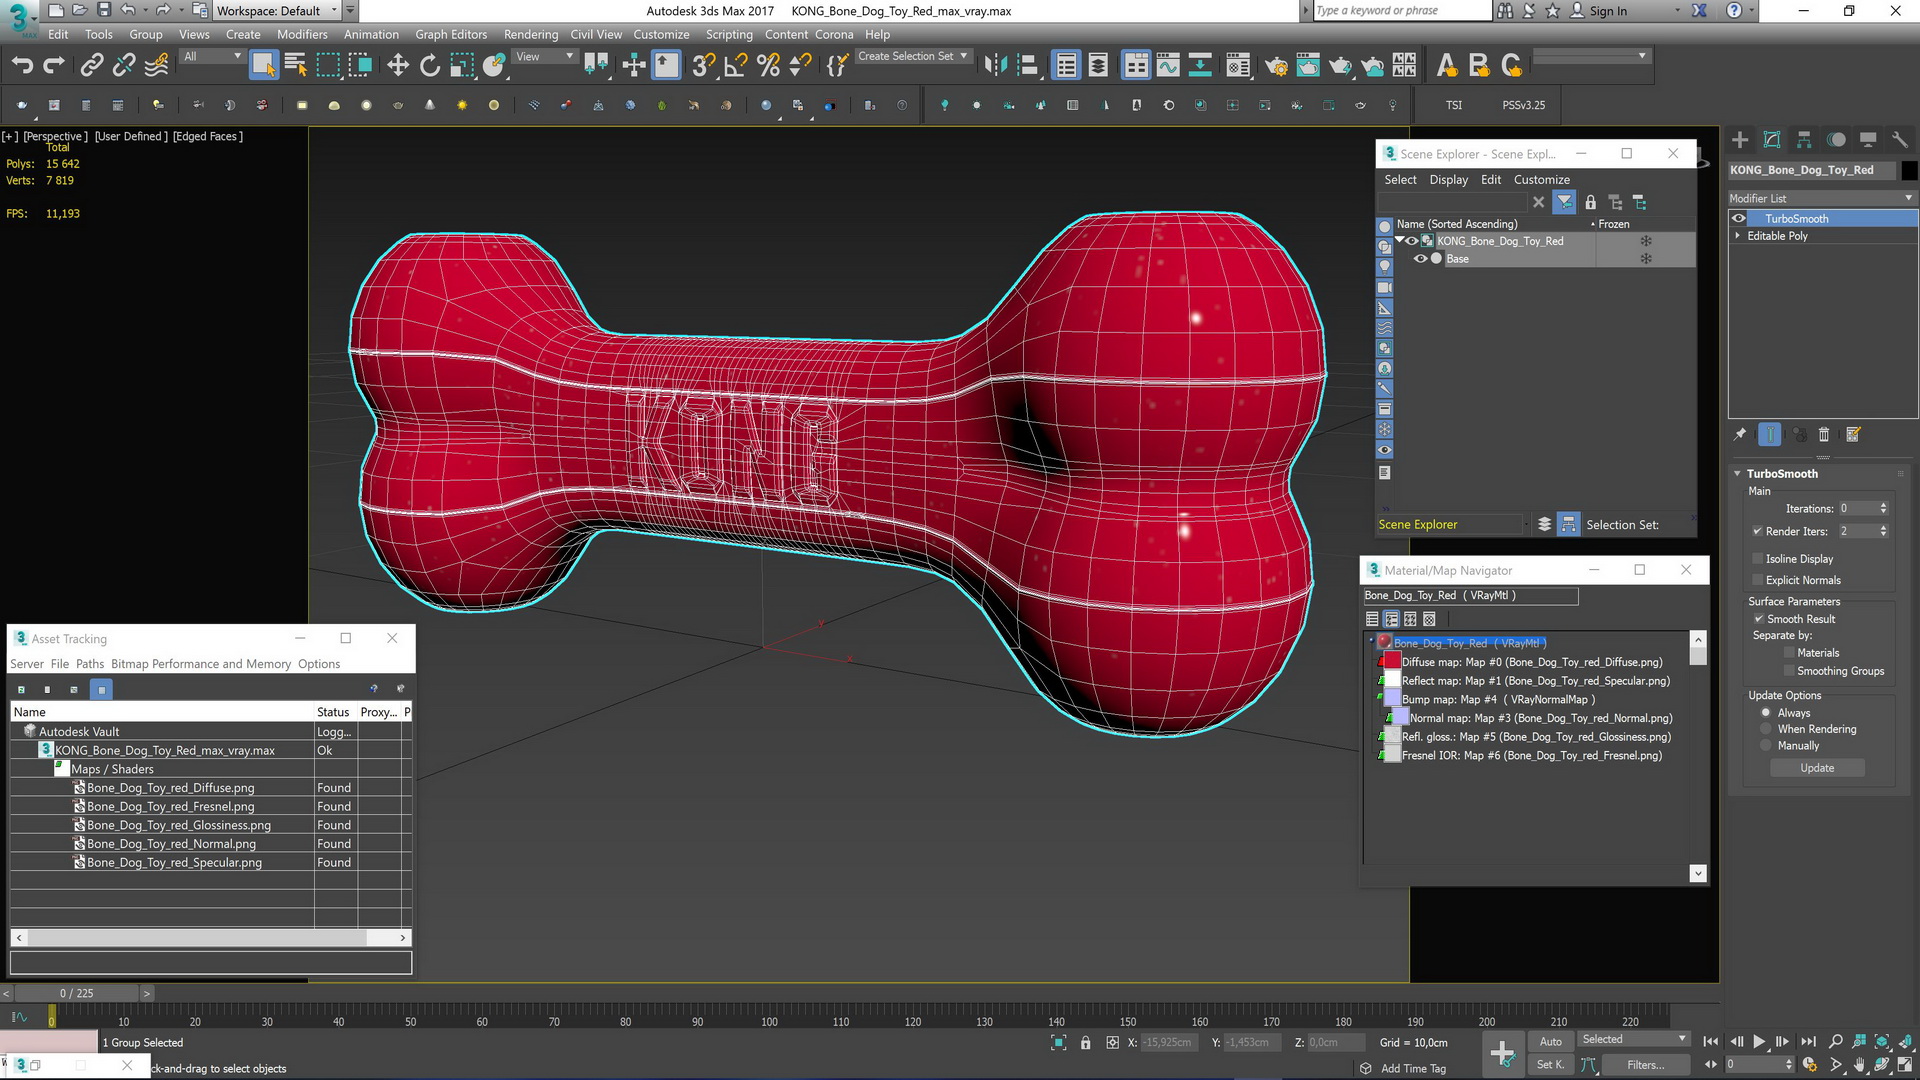Toggle eye of KONG_Bone_Dog_Toy_Red in Scene Explorer
The width and height of the screenshot is (1920, 1080).
click(x=1413, y=241)
